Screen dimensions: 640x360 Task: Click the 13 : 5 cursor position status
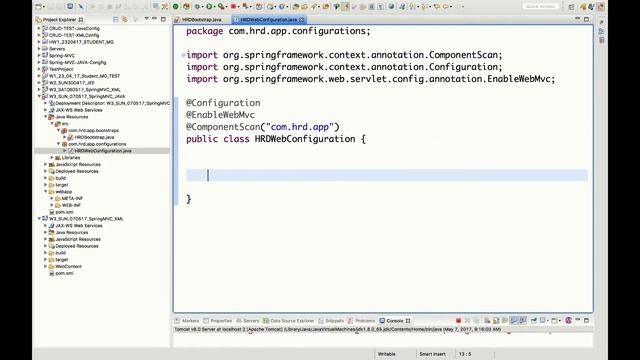(x=465, y=354)
